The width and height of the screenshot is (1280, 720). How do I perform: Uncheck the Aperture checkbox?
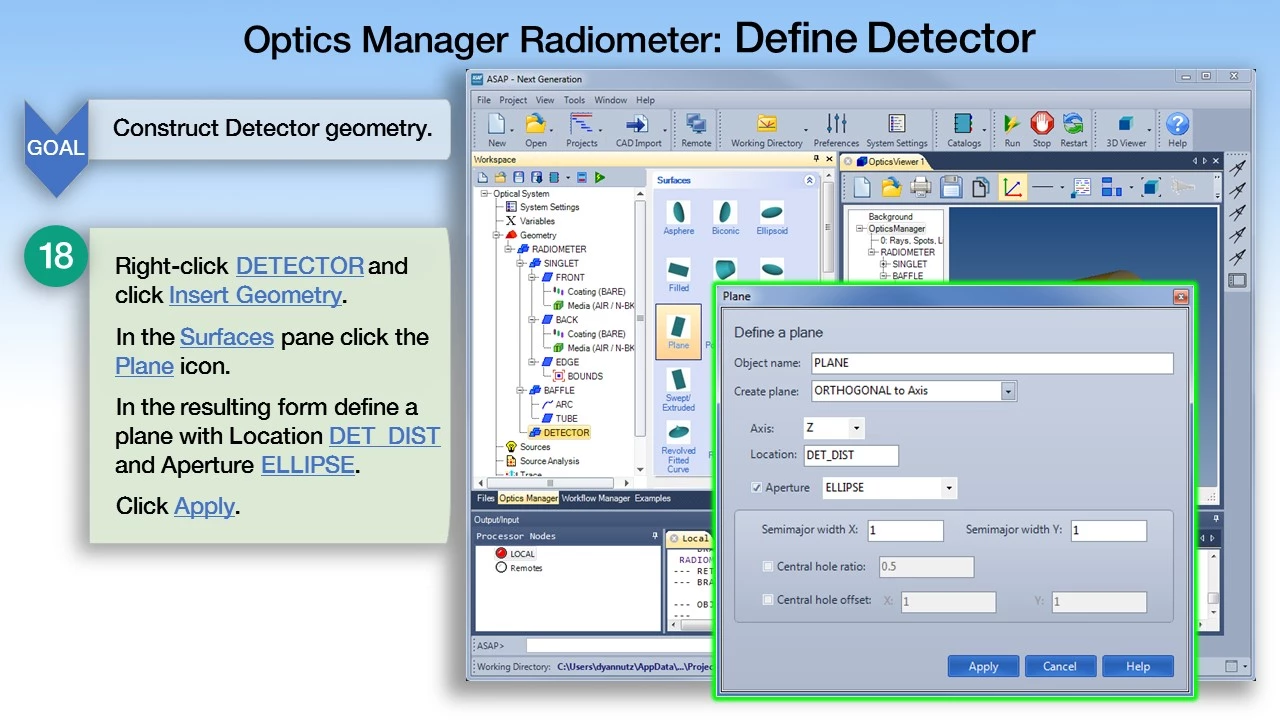(x=757, y=488)
